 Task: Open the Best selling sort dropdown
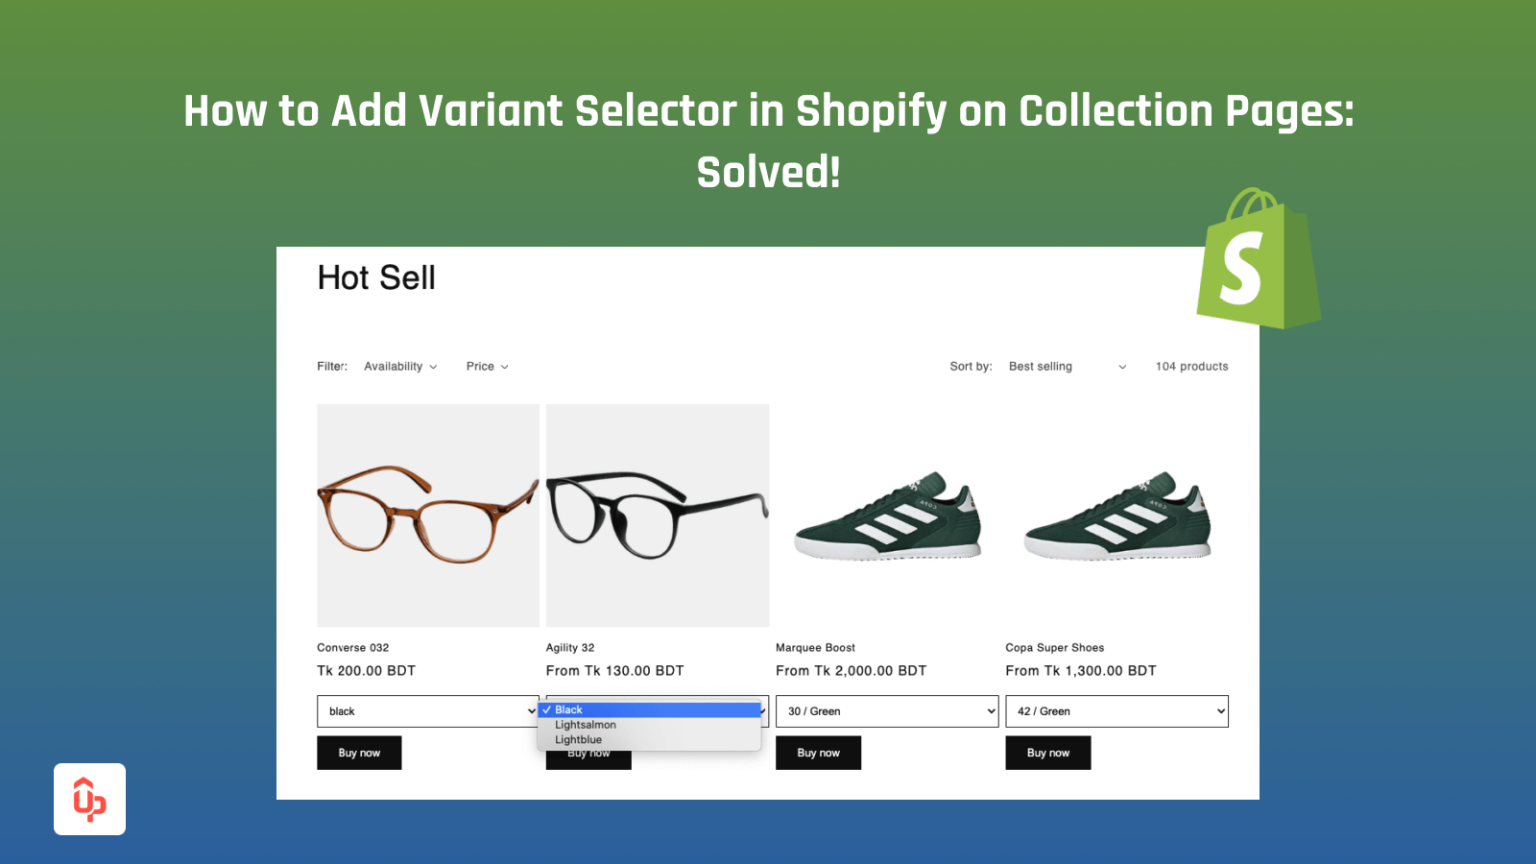(1067, 367)
